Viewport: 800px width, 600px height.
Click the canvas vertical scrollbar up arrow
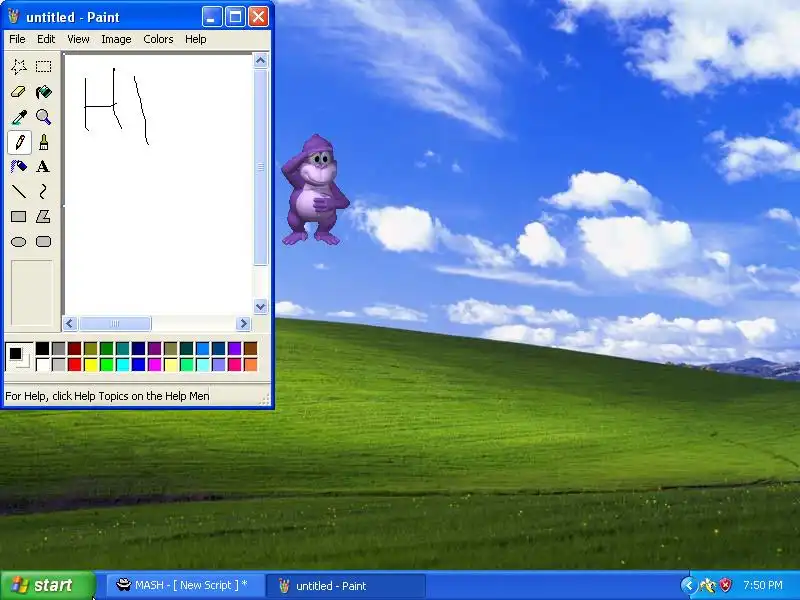tap(261, 61)
